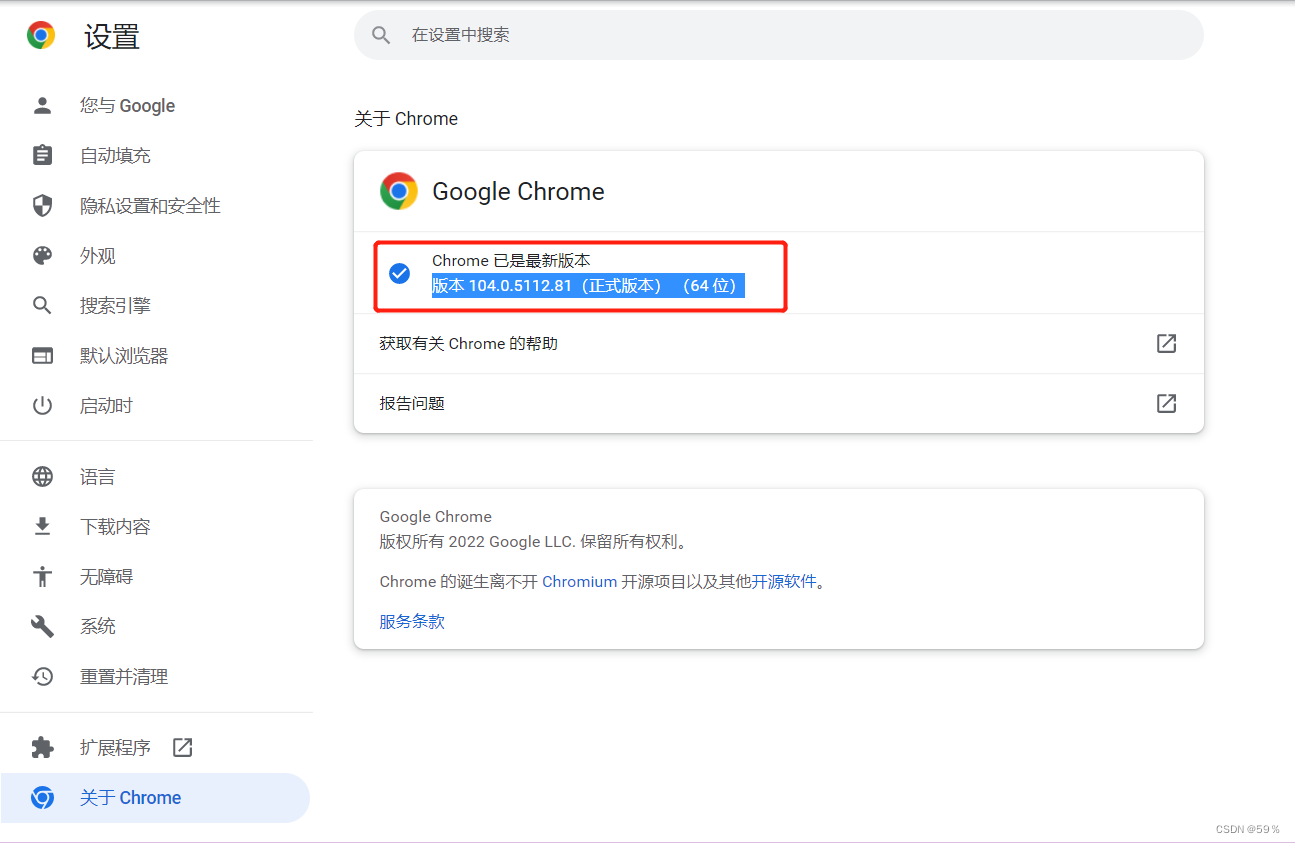This screenshot has height=843, width=1295.
Task: Click the Chrome logo beside Google Chrome
Action: point(398,190)
